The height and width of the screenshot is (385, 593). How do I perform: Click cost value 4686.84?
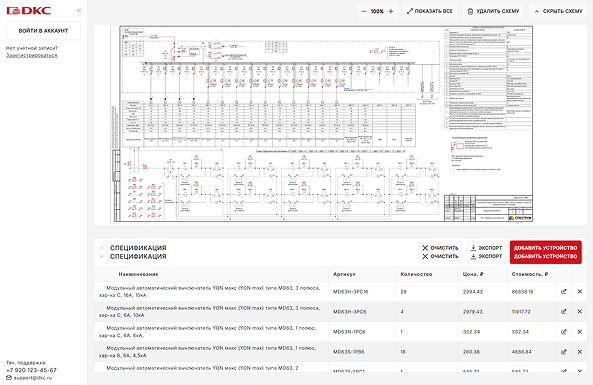(x=521, y=352)
